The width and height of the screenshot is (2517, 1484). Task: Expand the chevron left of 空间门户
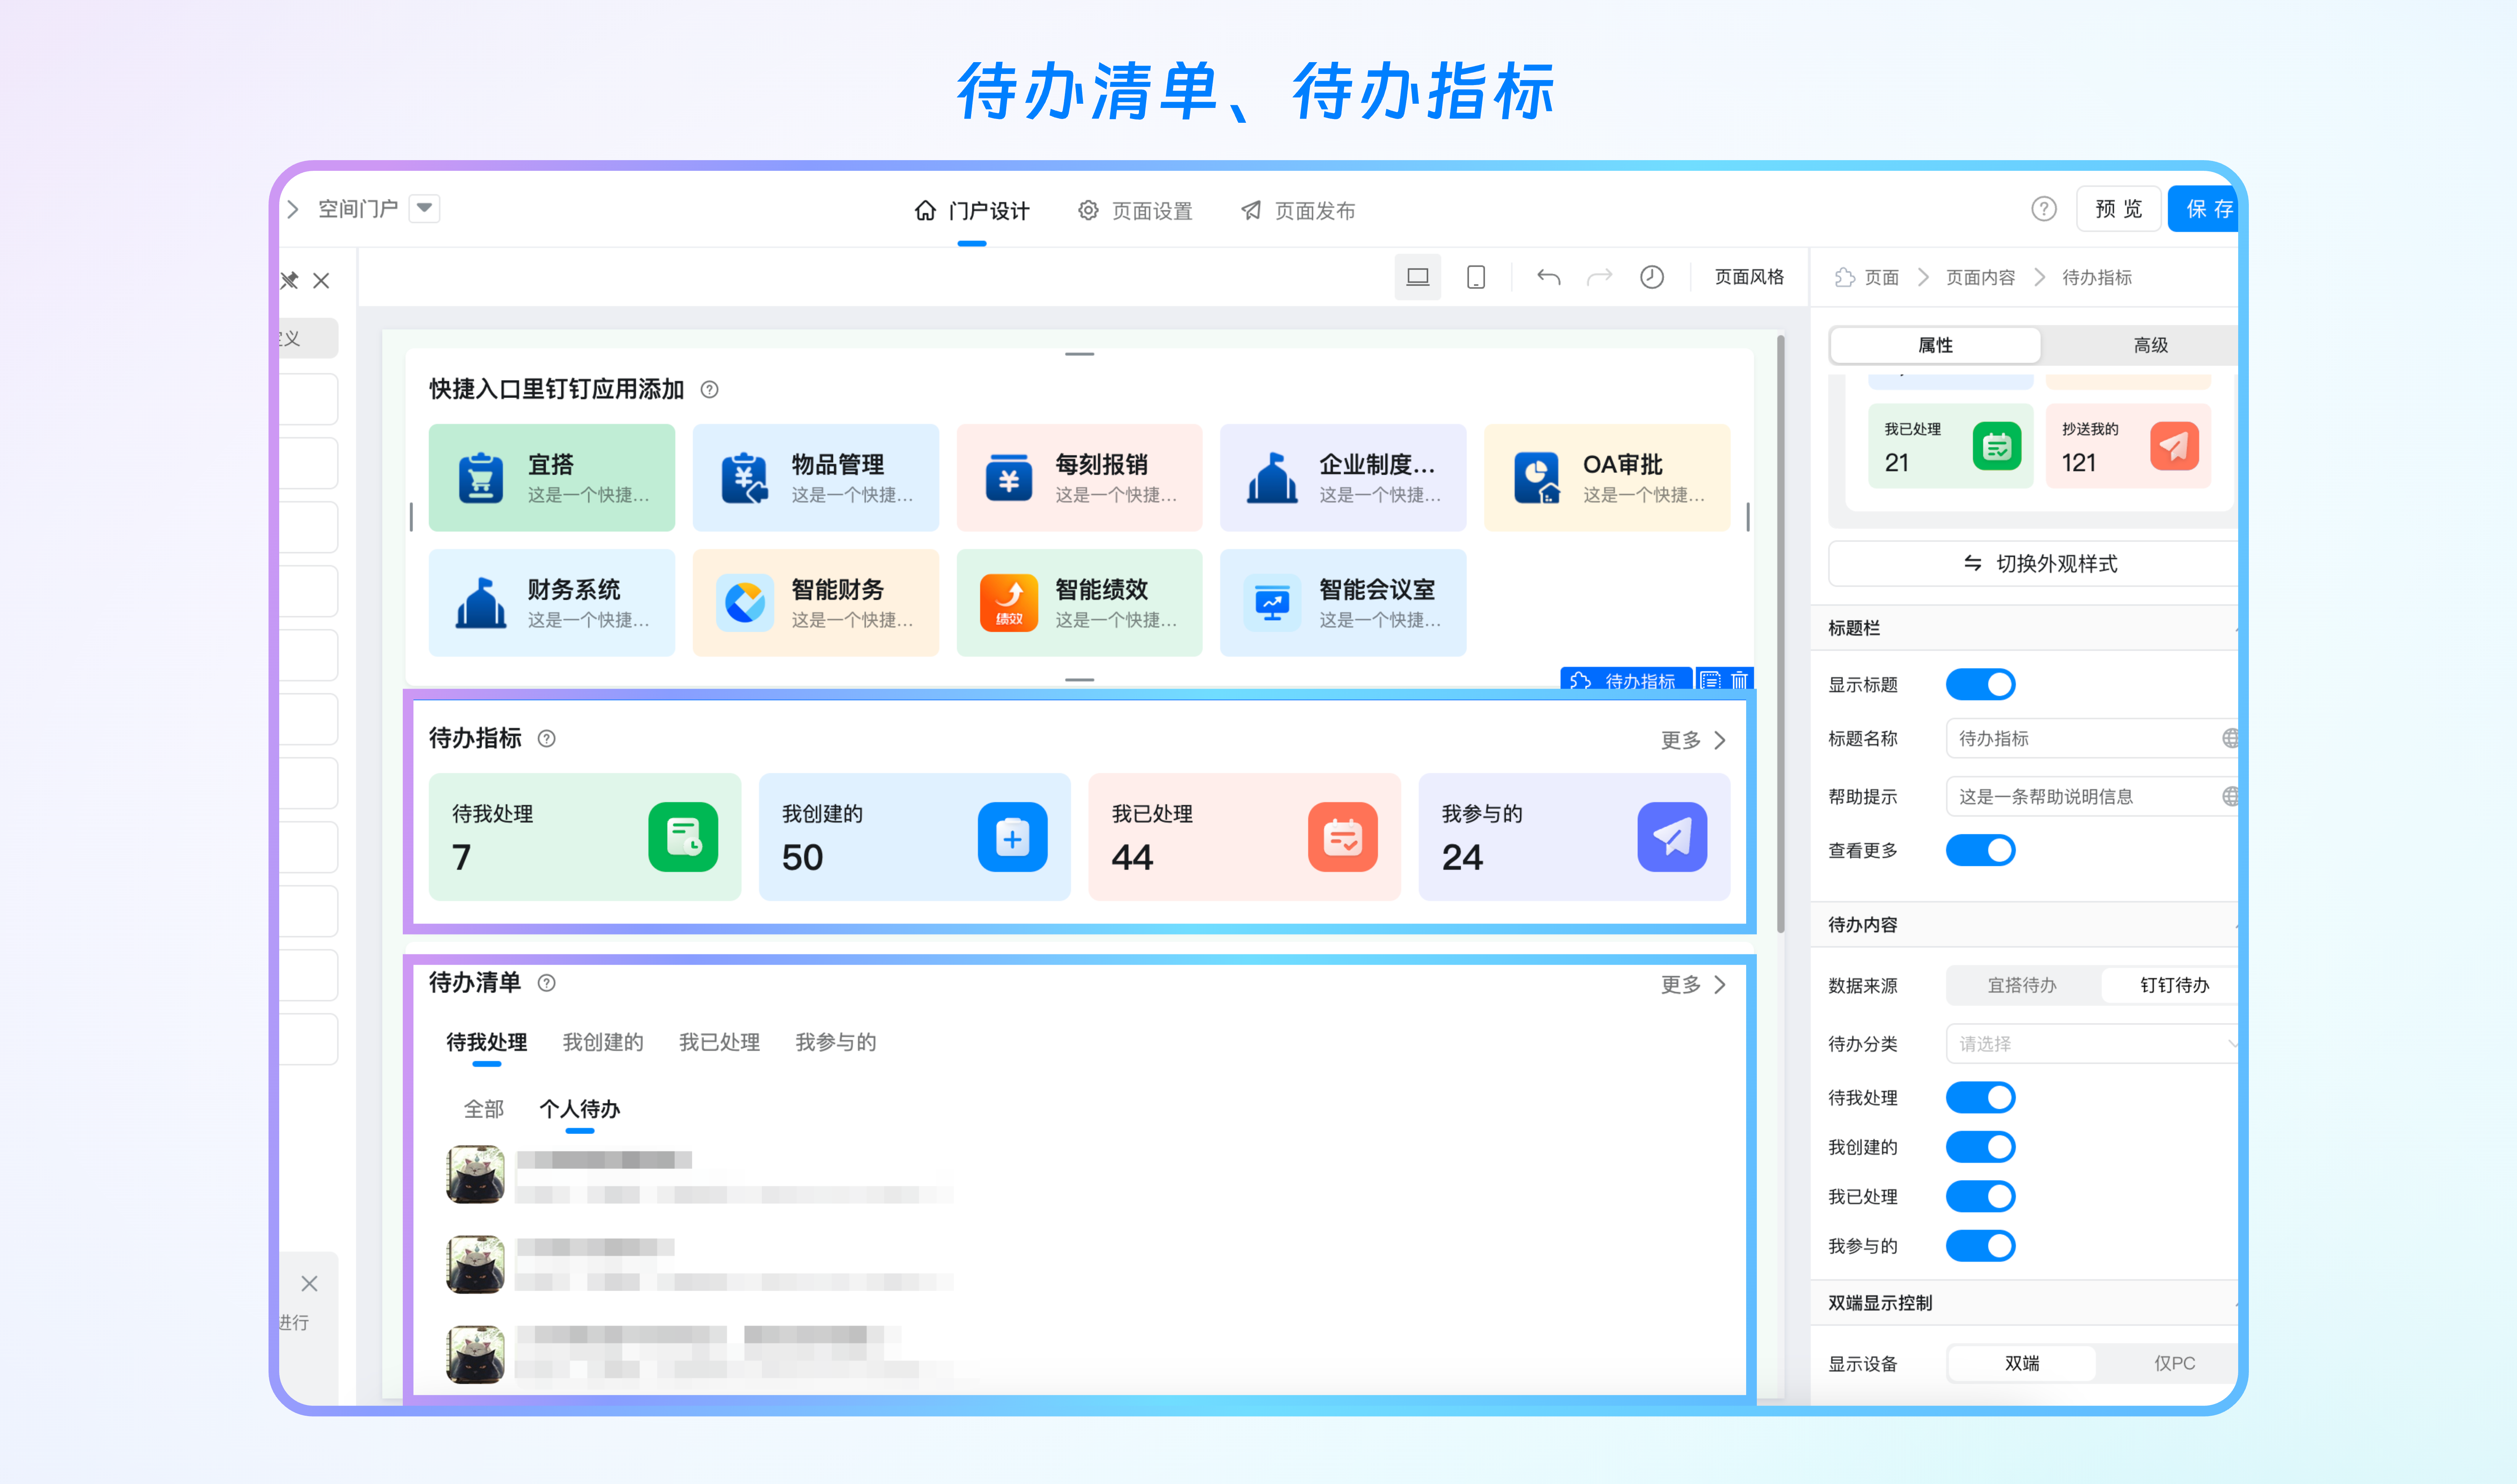click(293, 209)
